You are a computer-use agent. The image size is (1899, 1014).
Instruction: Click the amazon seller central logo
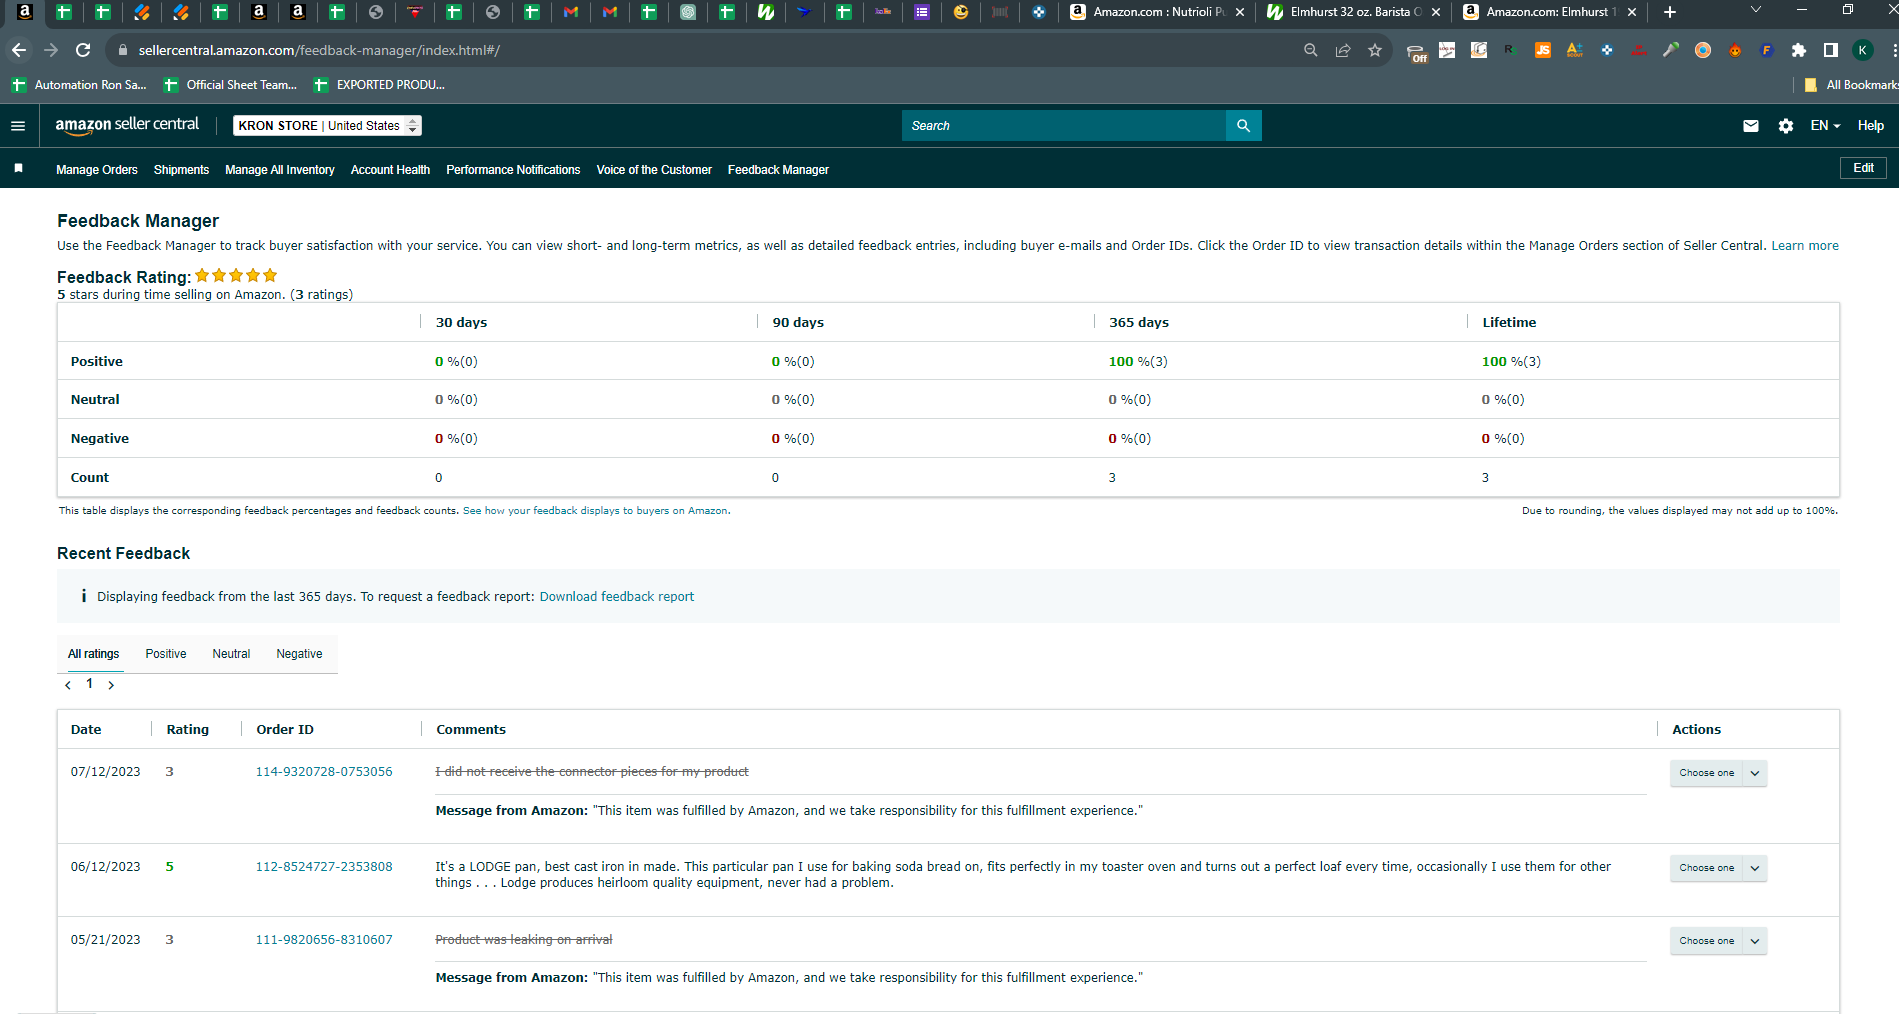point(127,125)
